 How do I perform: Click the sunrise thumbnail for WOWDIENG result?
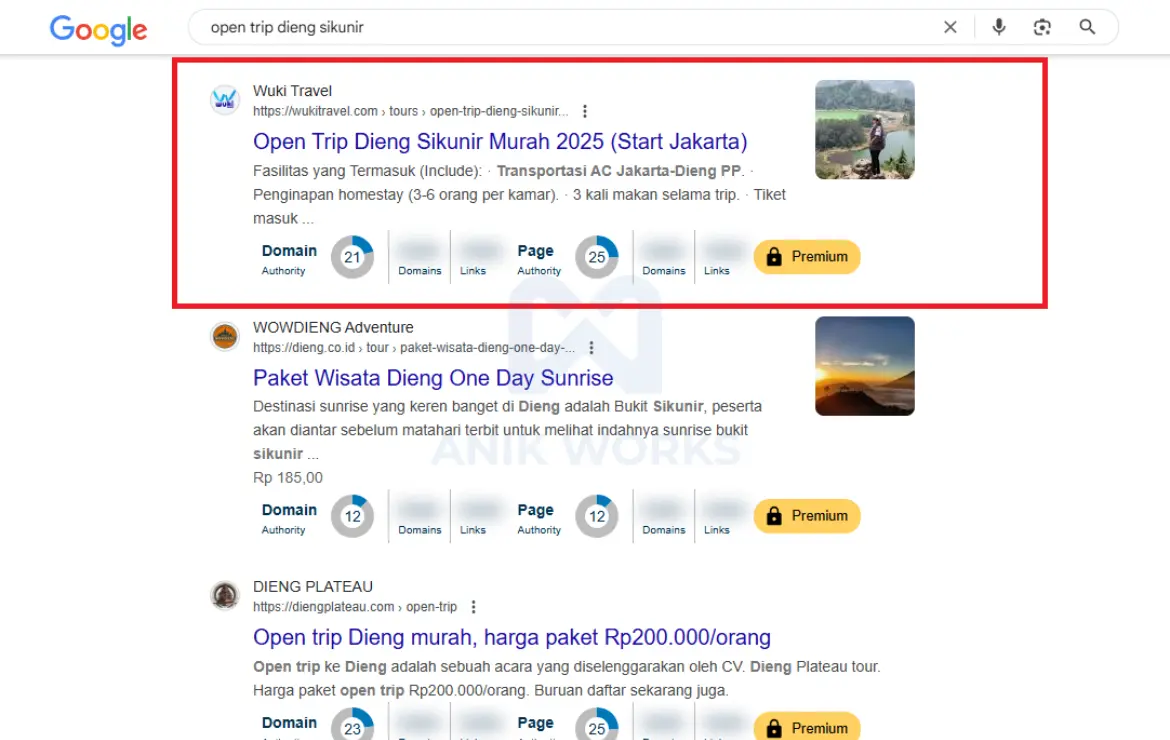pos(864,366)
